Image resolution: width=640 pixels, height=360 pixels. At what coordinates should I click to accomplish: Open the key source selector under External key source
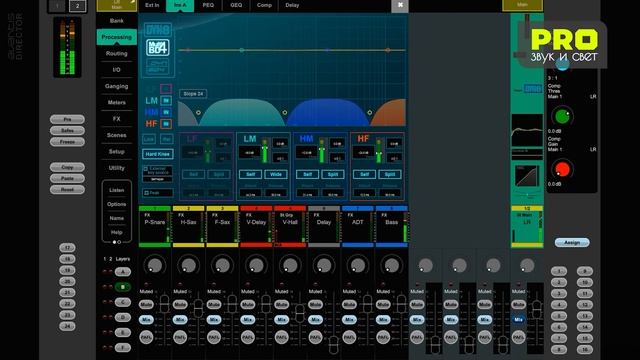[x=158, y=179]
